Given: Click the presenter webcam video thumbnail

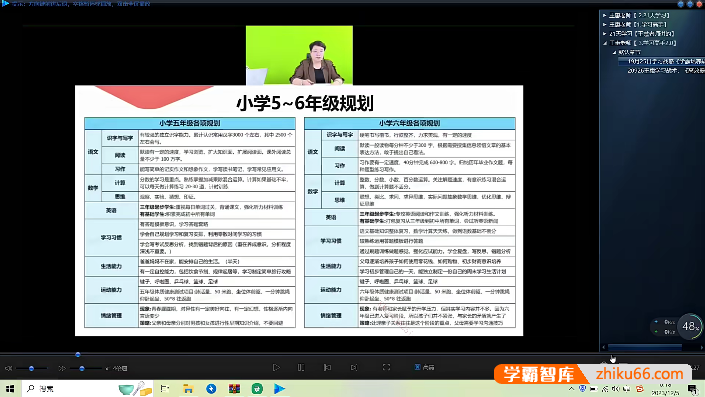Looking at the screenshot, I should (299, 55).
